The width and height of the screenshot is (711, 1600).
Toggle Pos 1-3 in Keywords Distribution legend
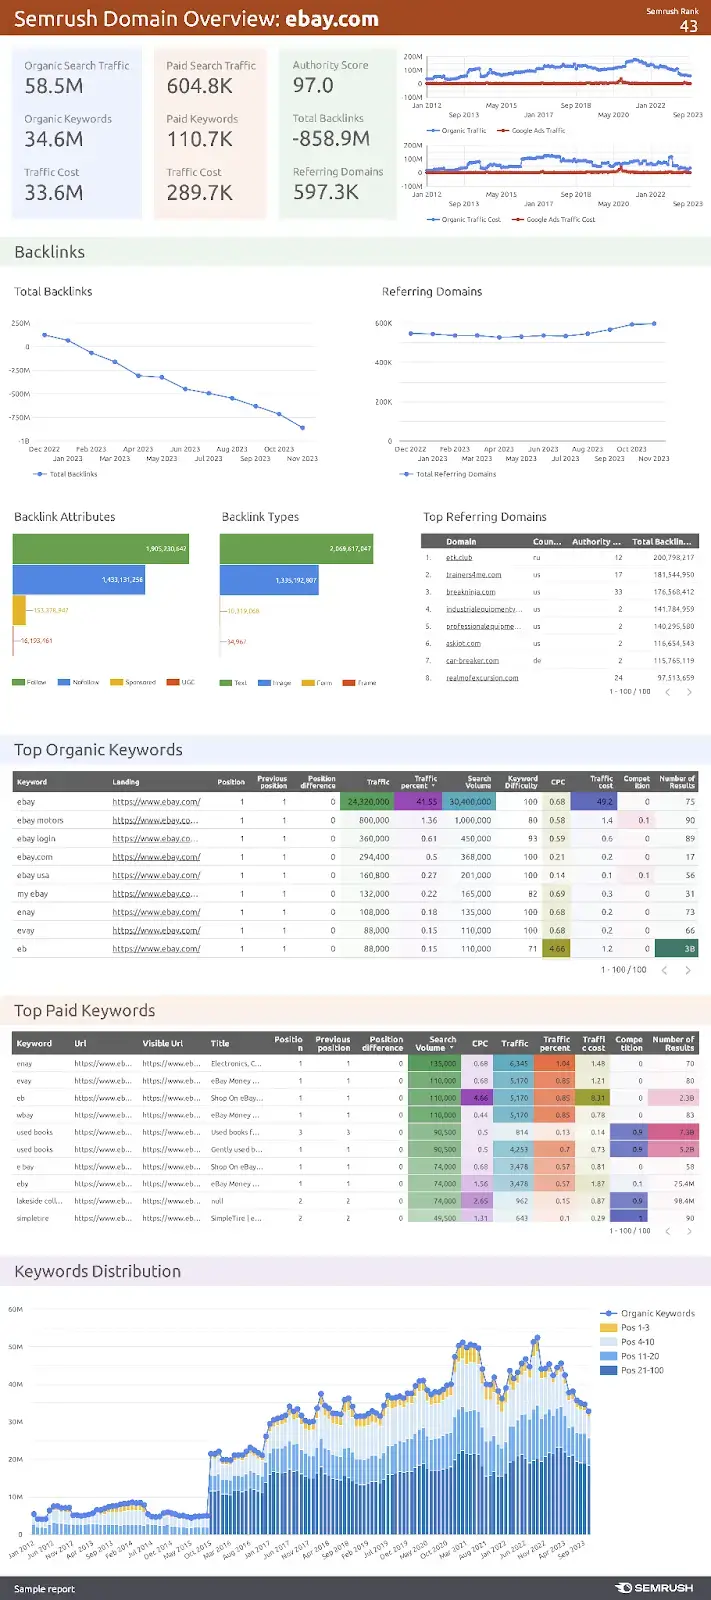tap(624, 1327)
